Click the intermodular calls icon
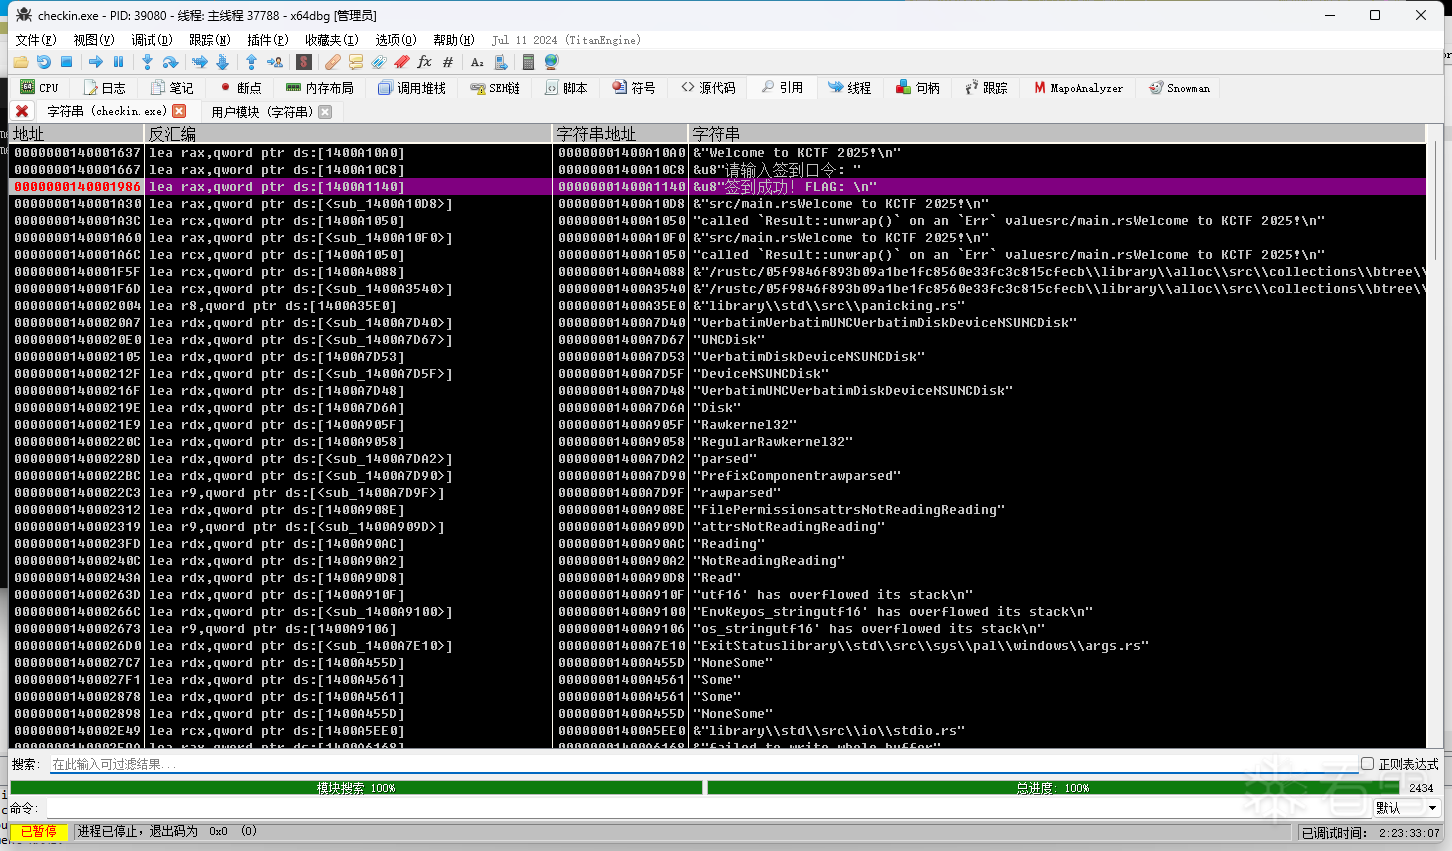1452x851 pixels. [x=500, y=62]
